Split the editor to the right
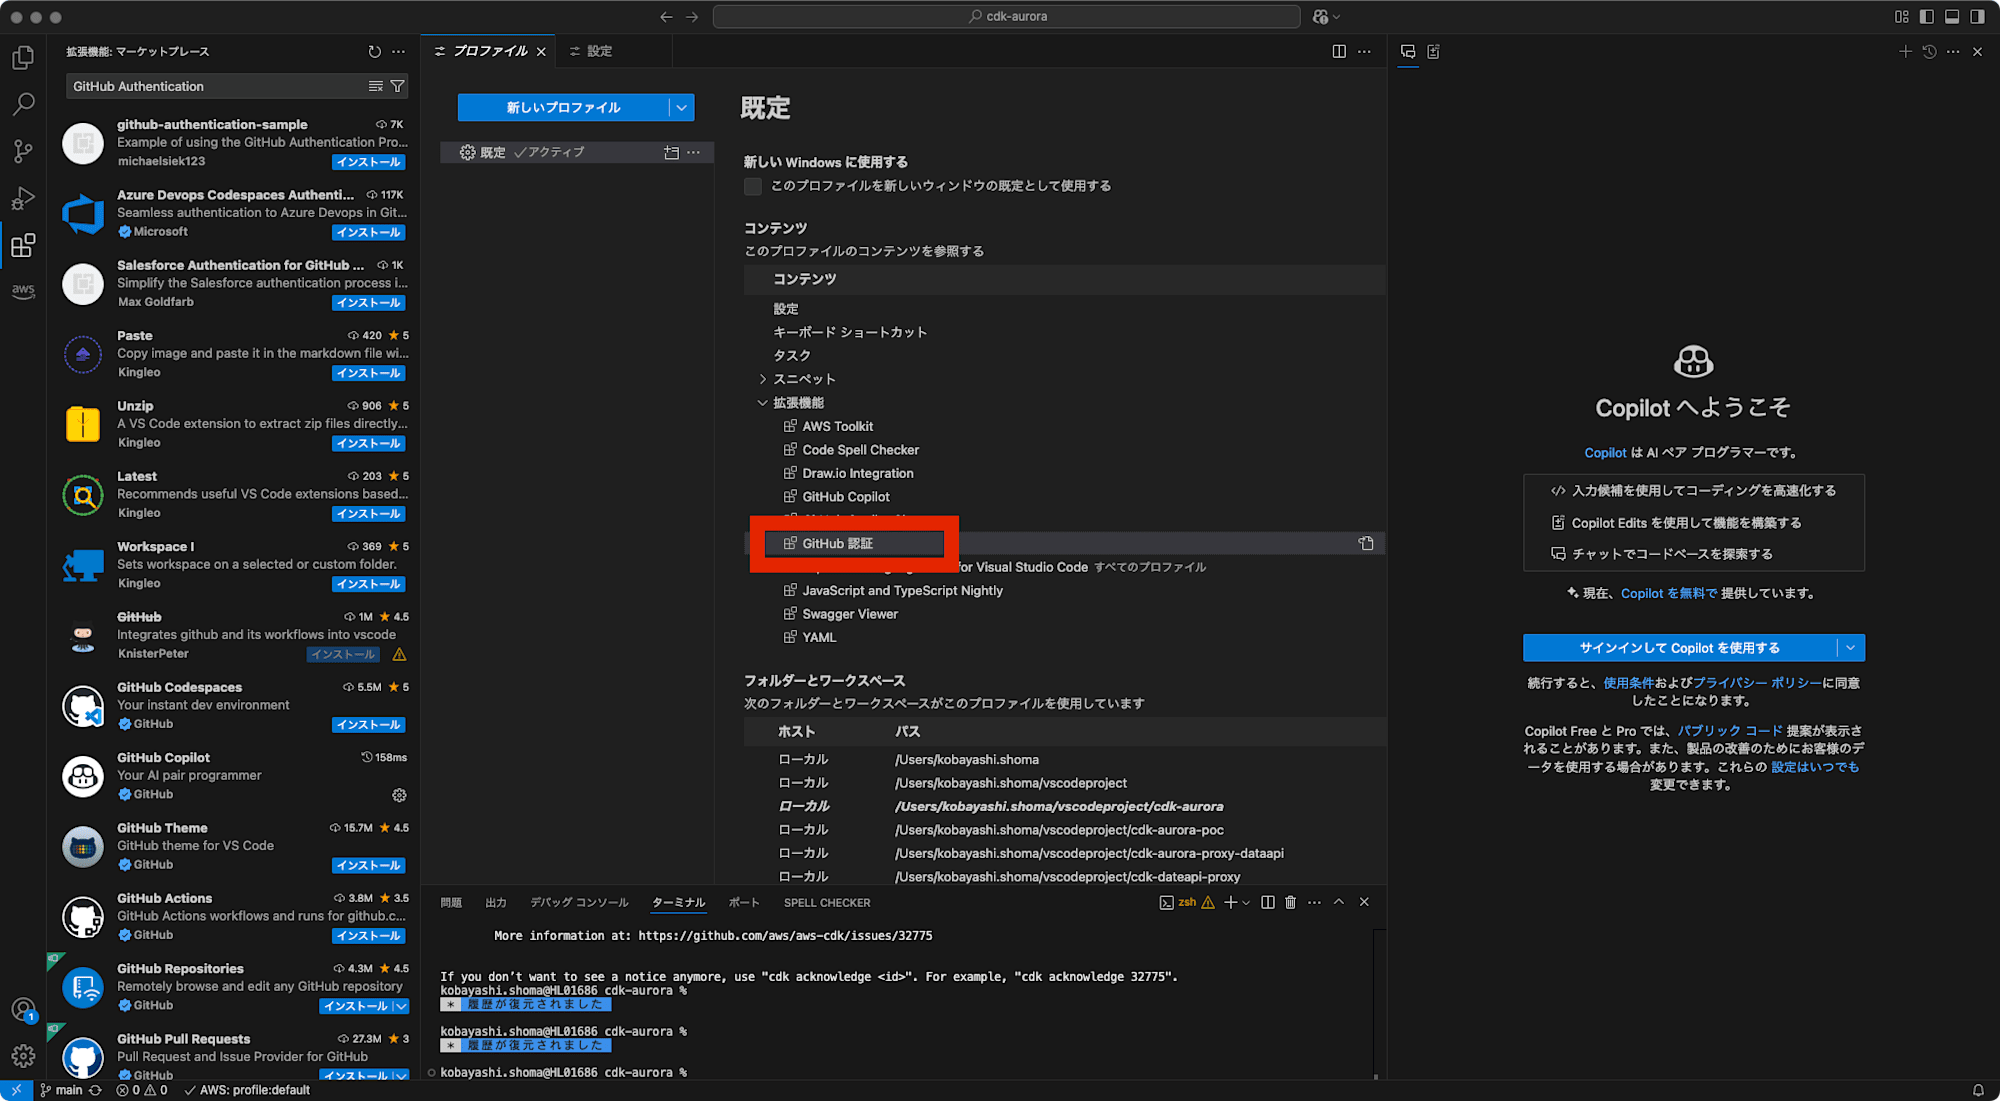 click(1339, 52)
